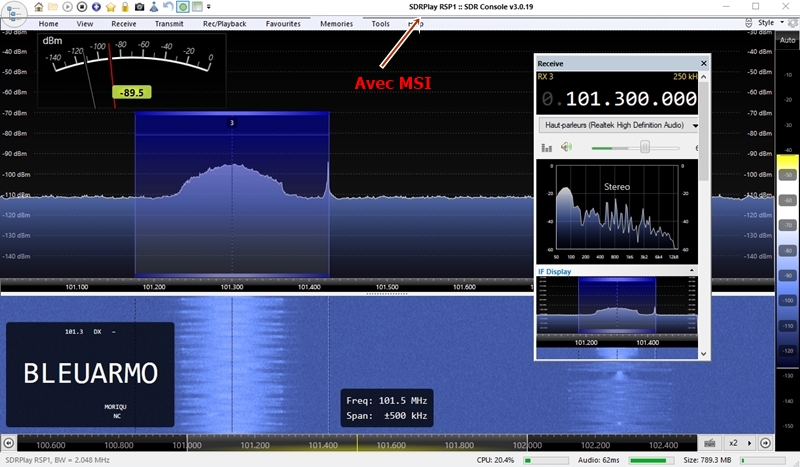Open the Haut-parleurs audio device dropdown
The image size is (800, 467).
[x=618, y=125]
